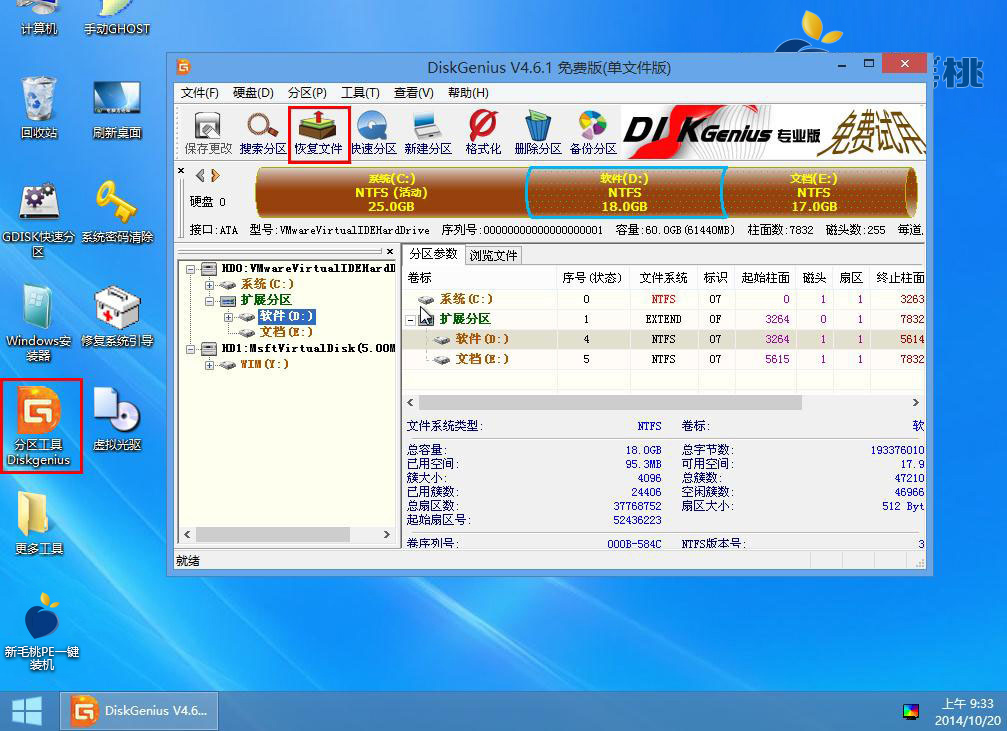1007x731 pixels.
Task: Open the Repair System Boot (修复系统引导) icon
Action: coord(117,316)
